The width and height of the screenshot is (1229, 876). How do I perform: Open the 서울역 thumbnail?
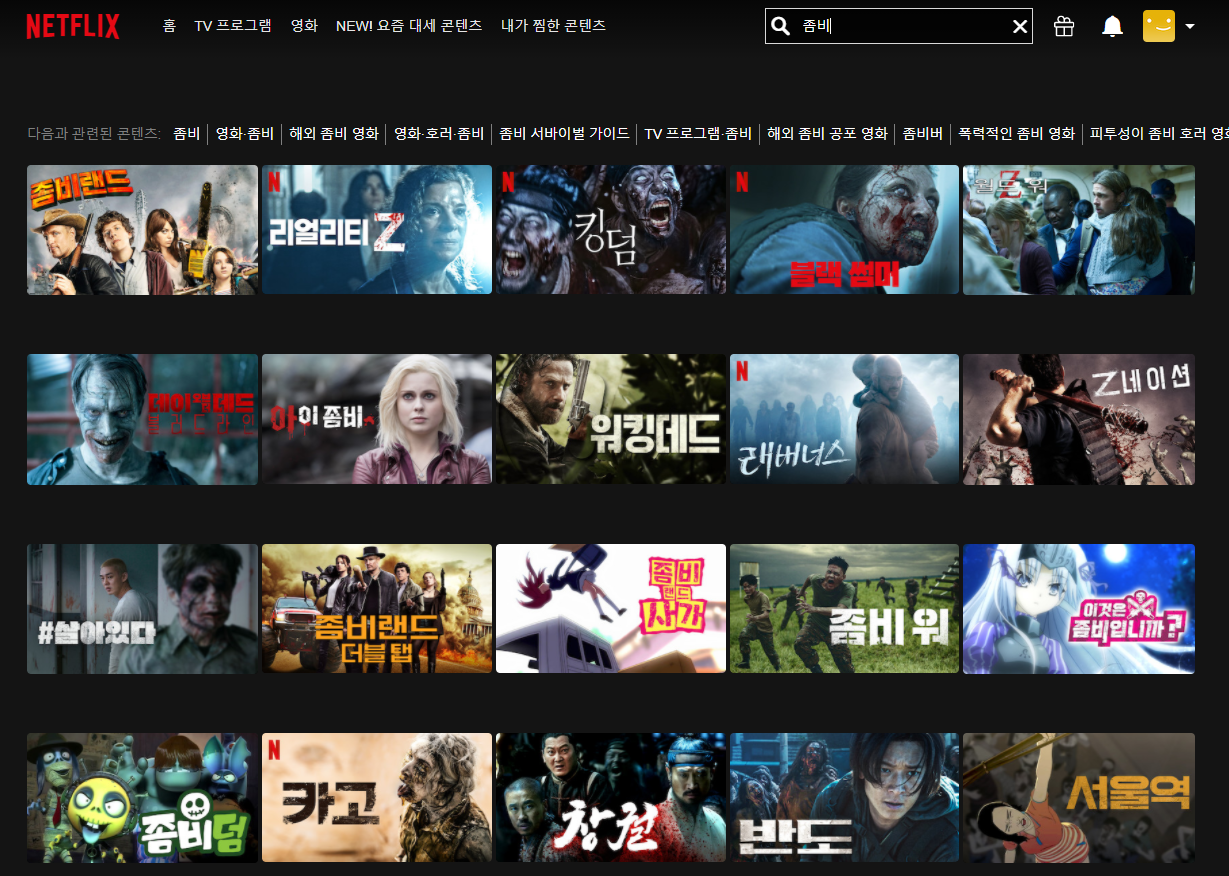click(x=1079, y=798)
